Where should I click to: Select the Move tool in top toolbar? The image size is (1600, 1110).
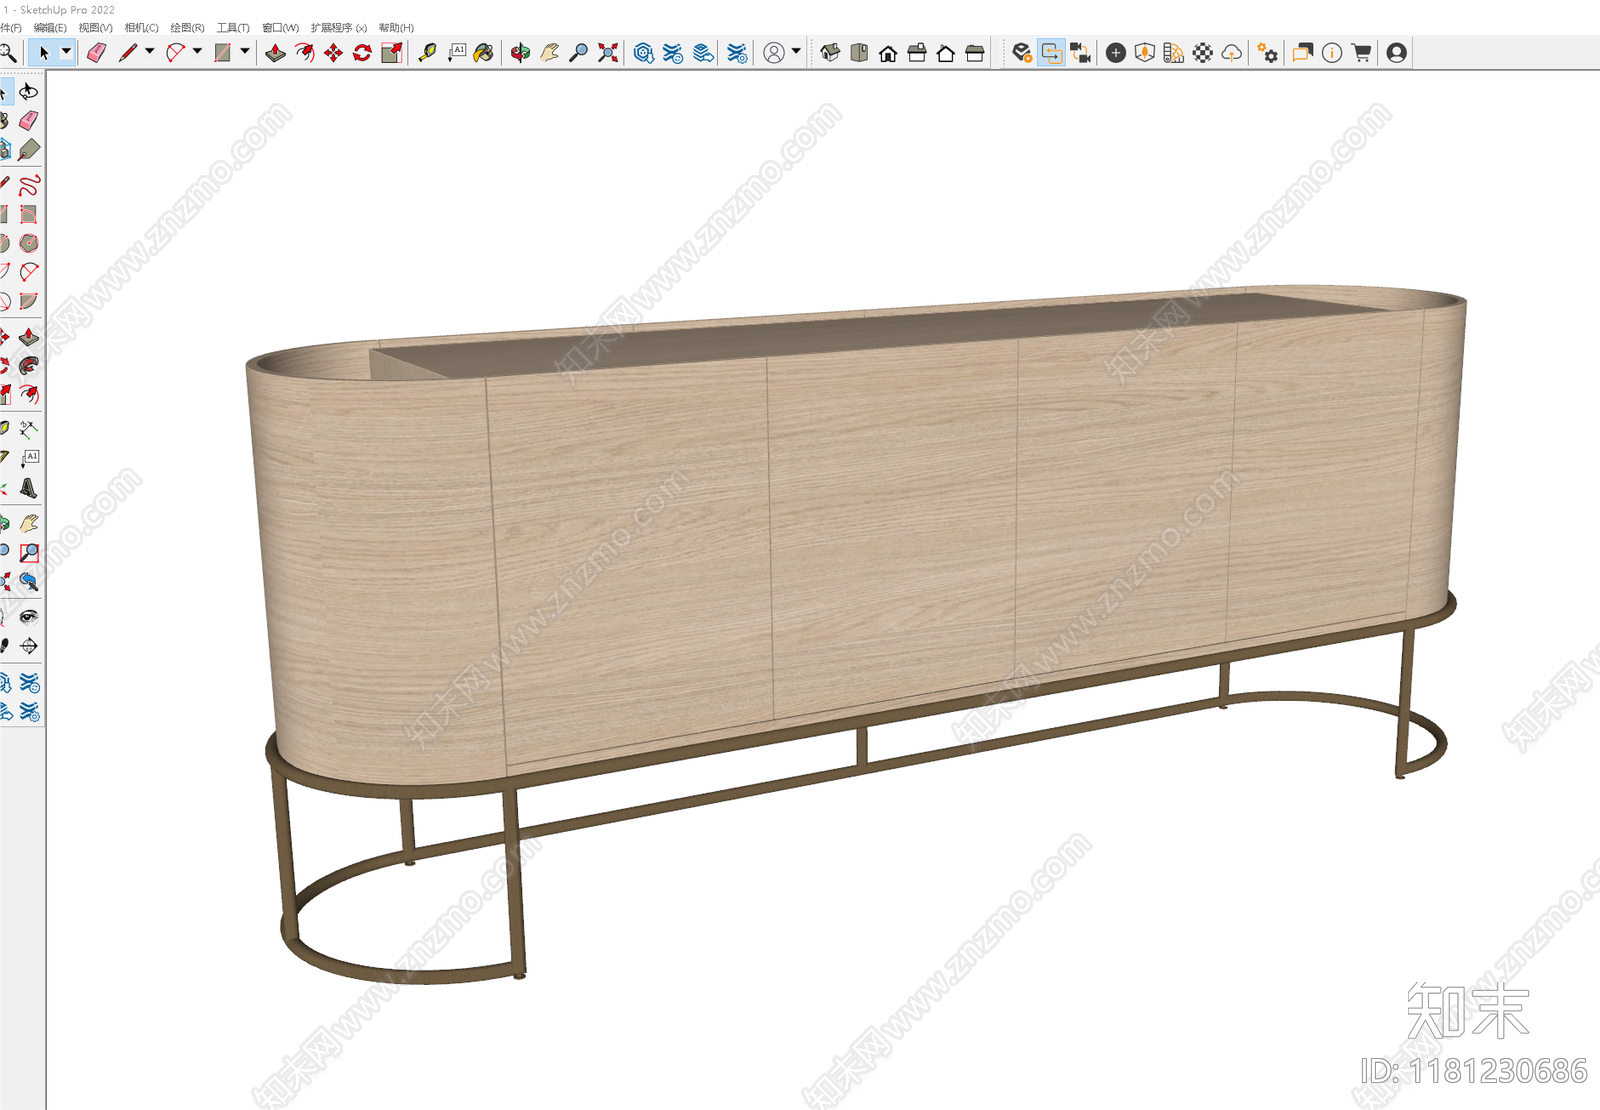click(333, 53)
